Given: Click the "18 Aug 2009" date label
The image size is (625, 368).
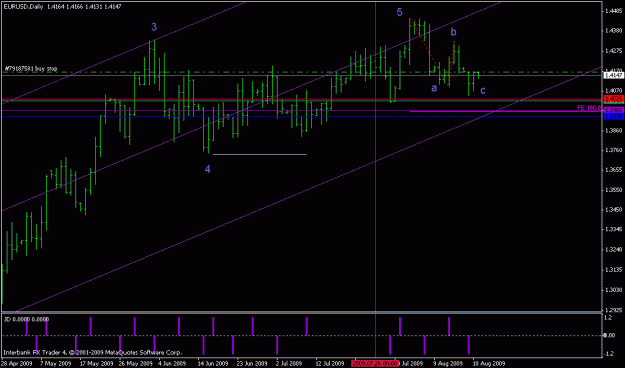Looking at the screenshot, I should (x=489, y=364).
